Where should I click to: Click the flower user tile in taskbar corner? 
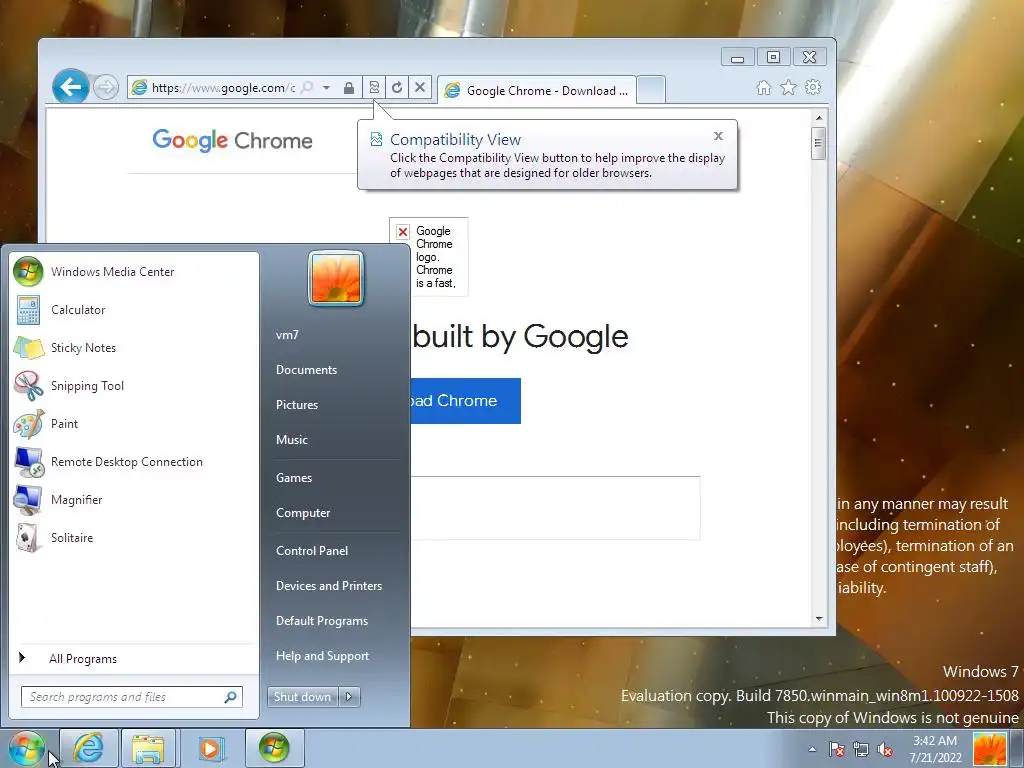pos(990,749)
